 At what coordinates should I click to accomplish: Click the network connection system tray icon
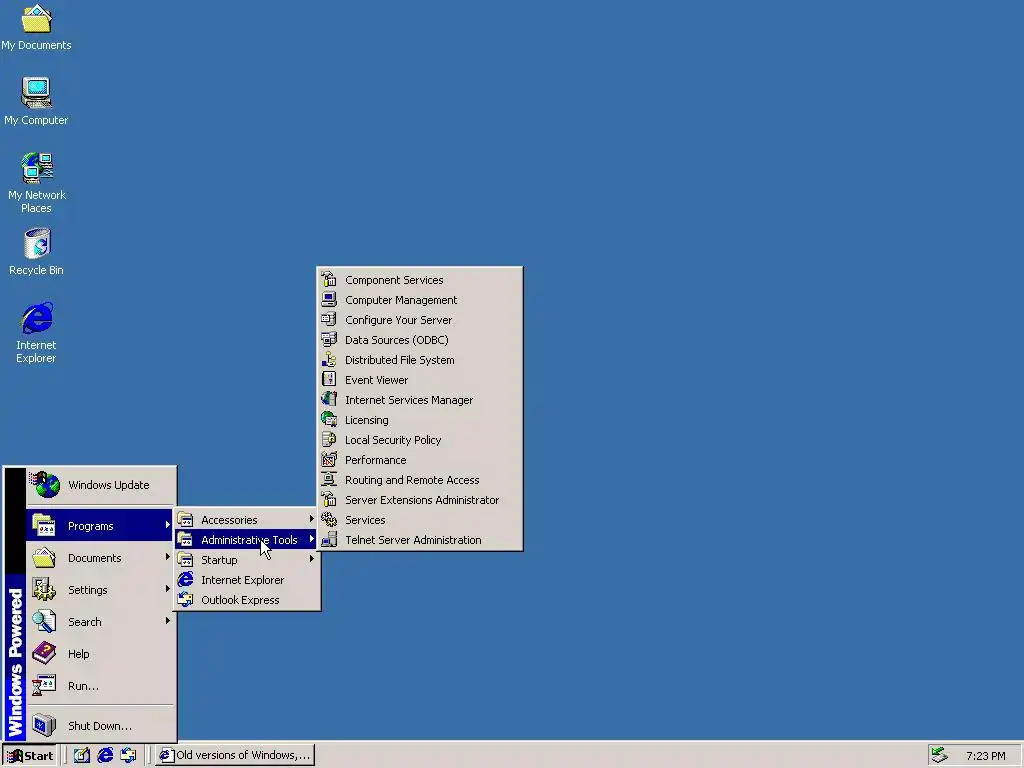pyautogui.click(x=939, y=755)
